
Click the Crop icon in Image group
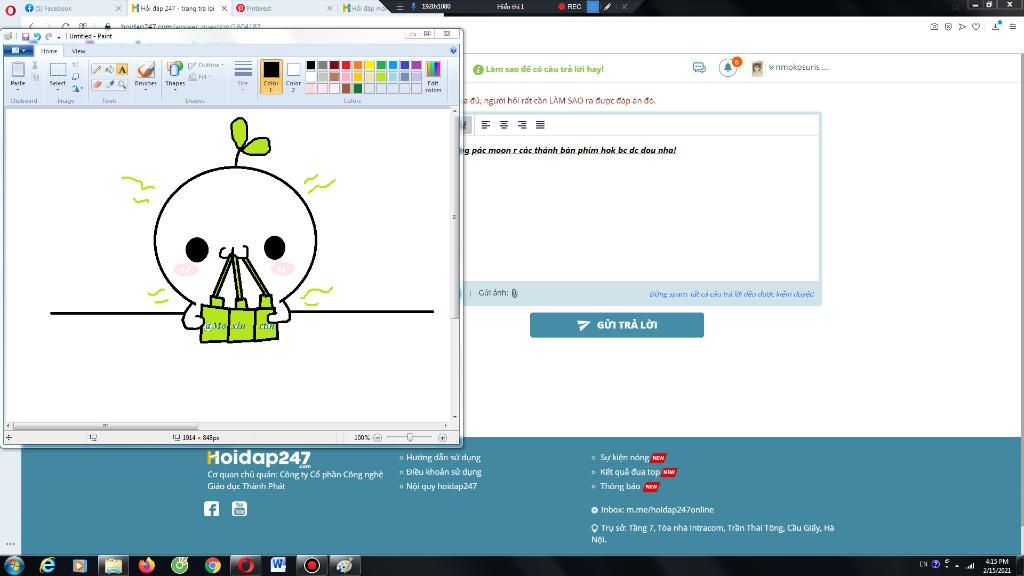(x=76, y=65)
